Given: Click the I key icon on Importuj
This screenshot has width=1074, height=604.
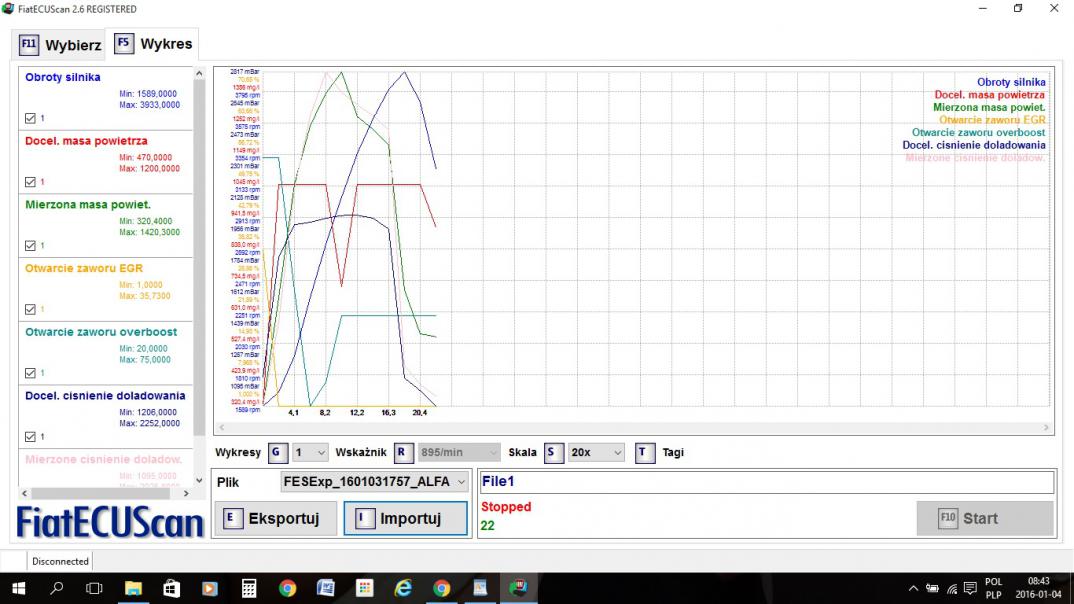Looking at the screenshot, I should pos(364,518).
